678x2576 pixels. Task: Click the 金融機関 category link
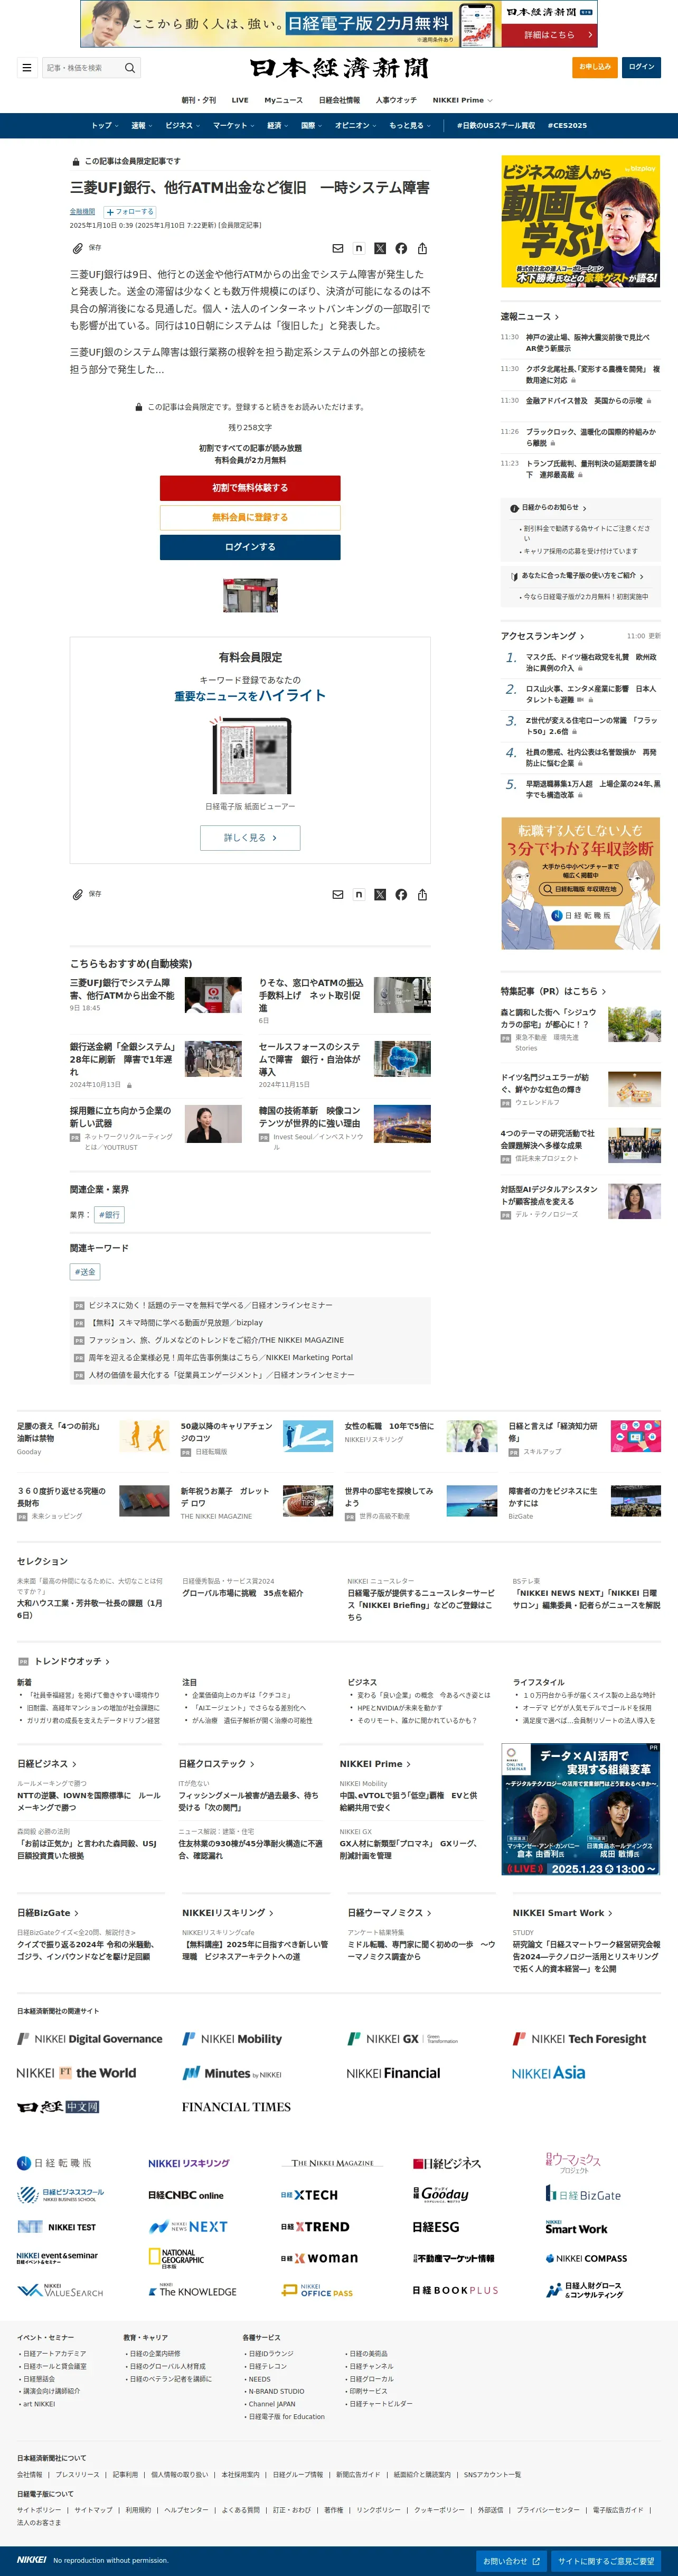pyautogui.click(x=82, y=212)
